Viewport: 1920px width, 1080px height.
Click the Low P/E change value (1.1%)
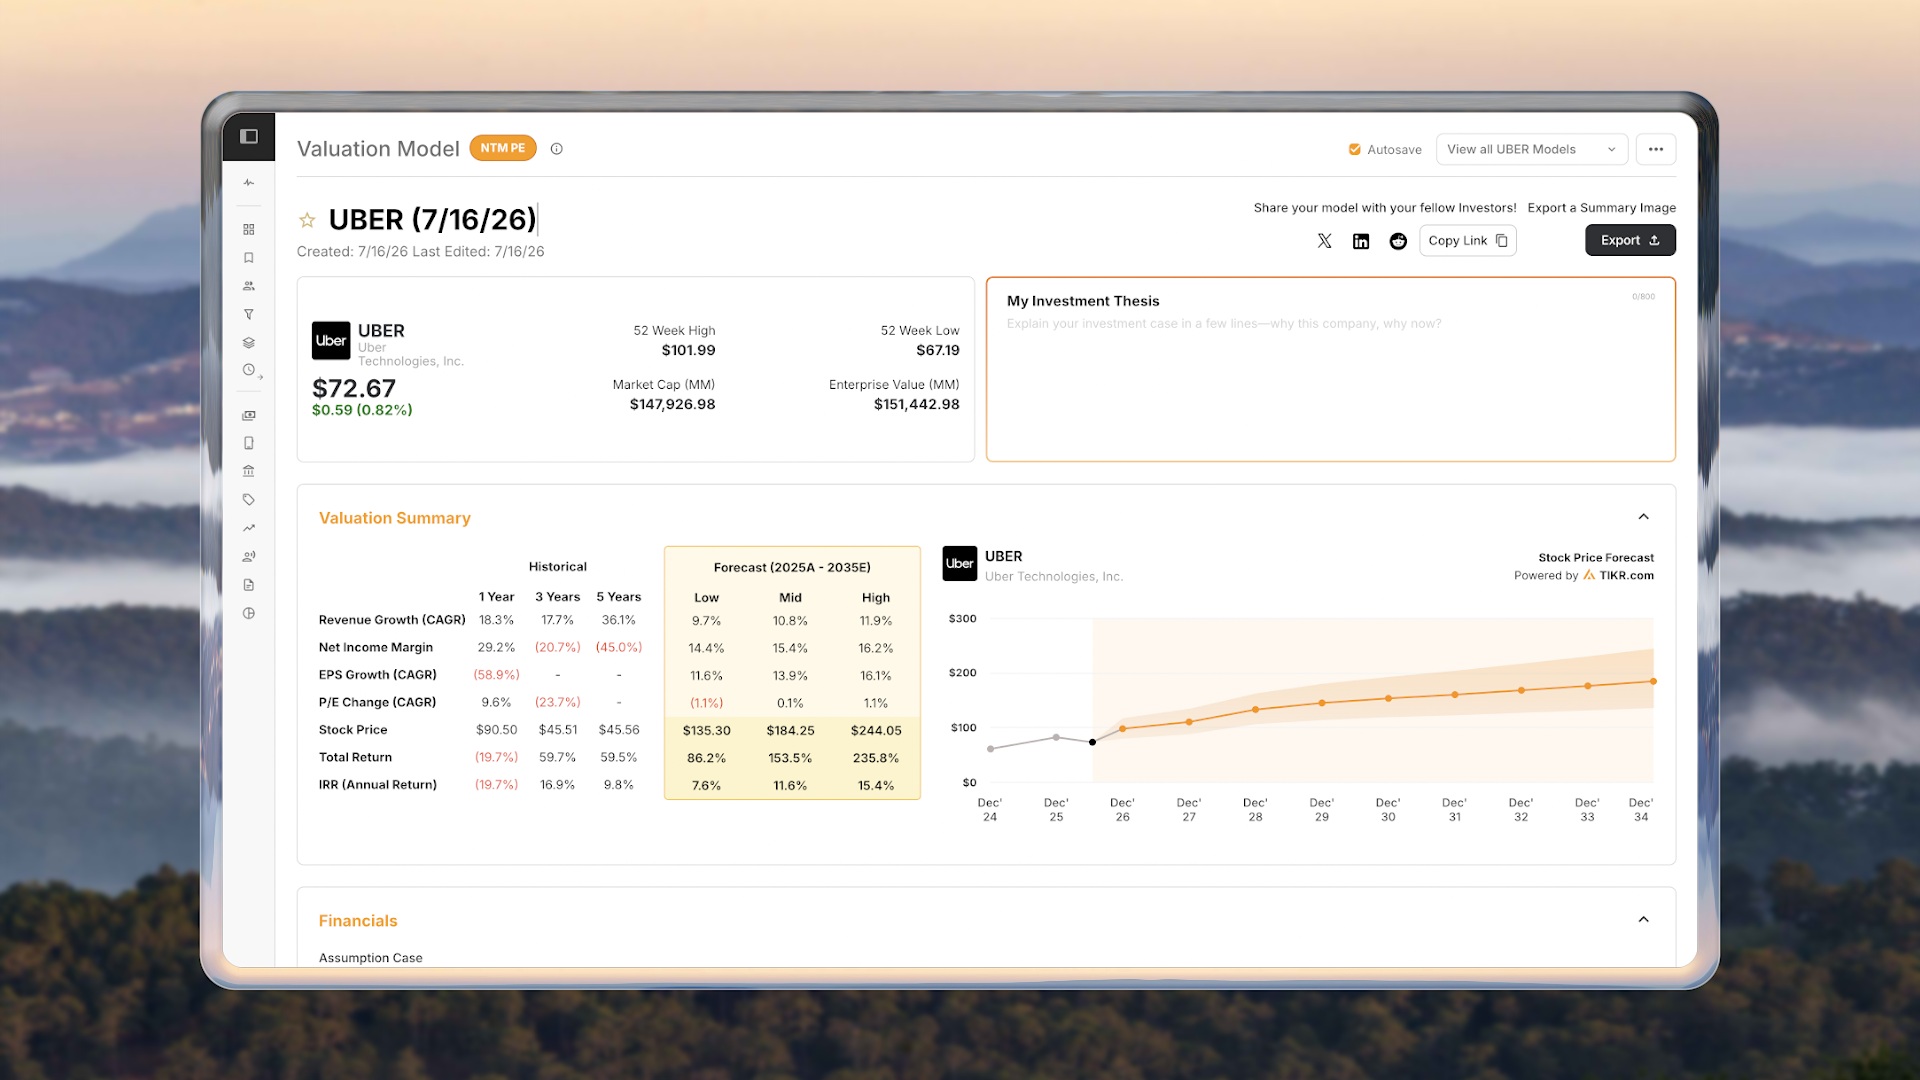[x=706, y=704]
